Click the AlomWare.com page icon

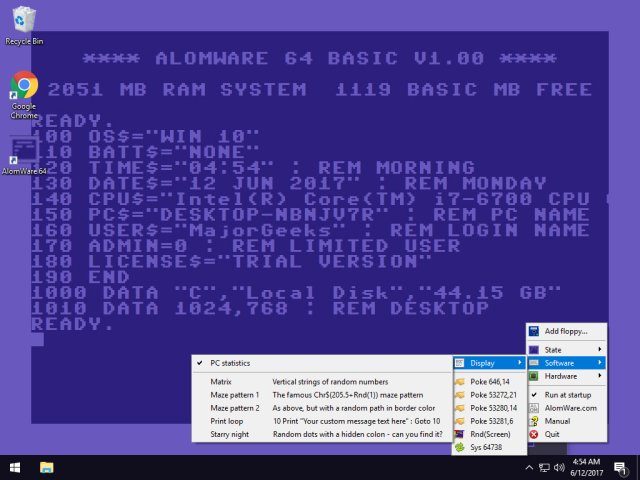pos(533,408)
